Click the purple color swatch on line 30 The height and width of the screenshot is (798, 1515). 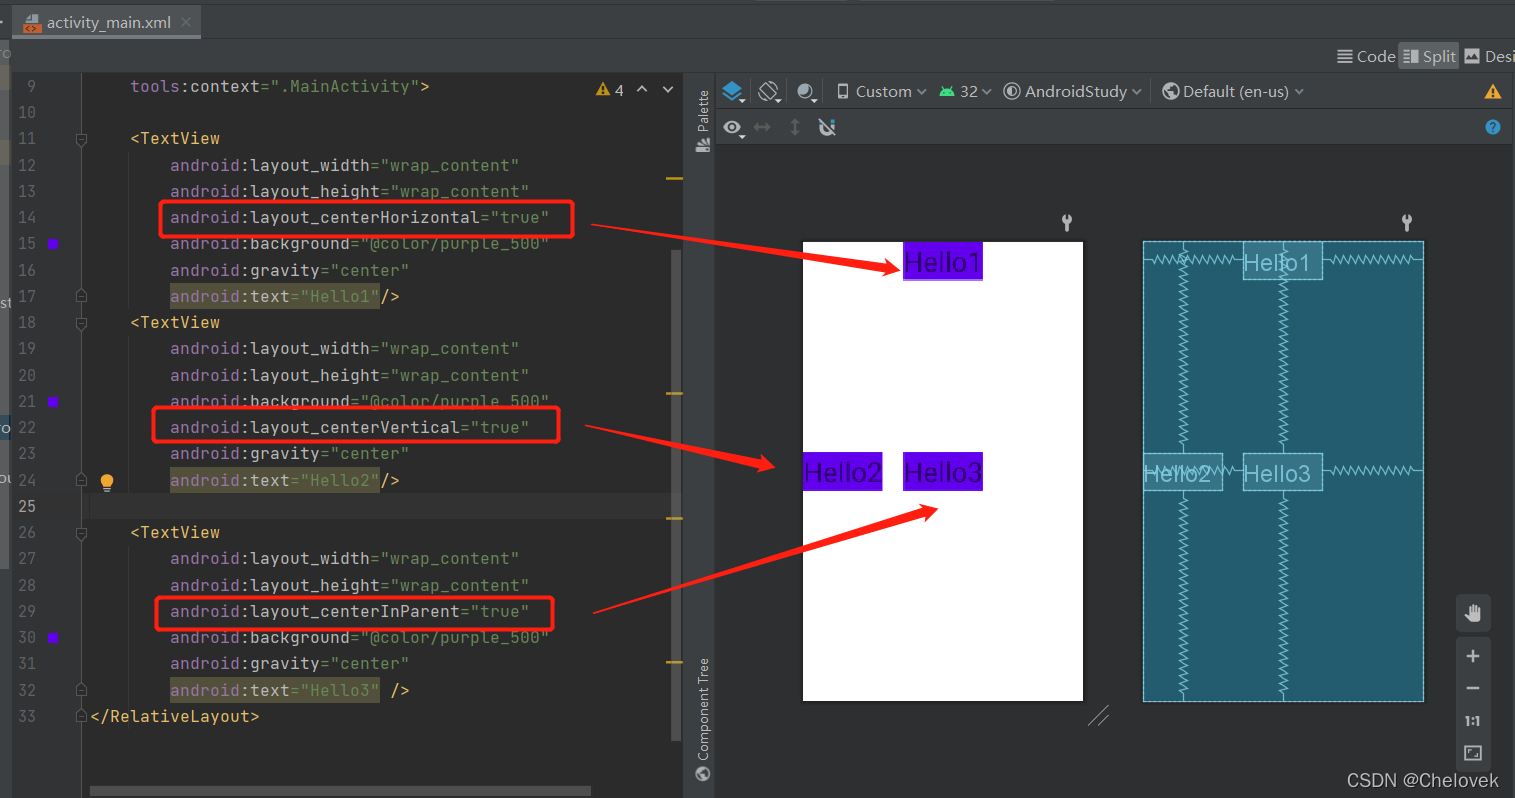[53, 638]
